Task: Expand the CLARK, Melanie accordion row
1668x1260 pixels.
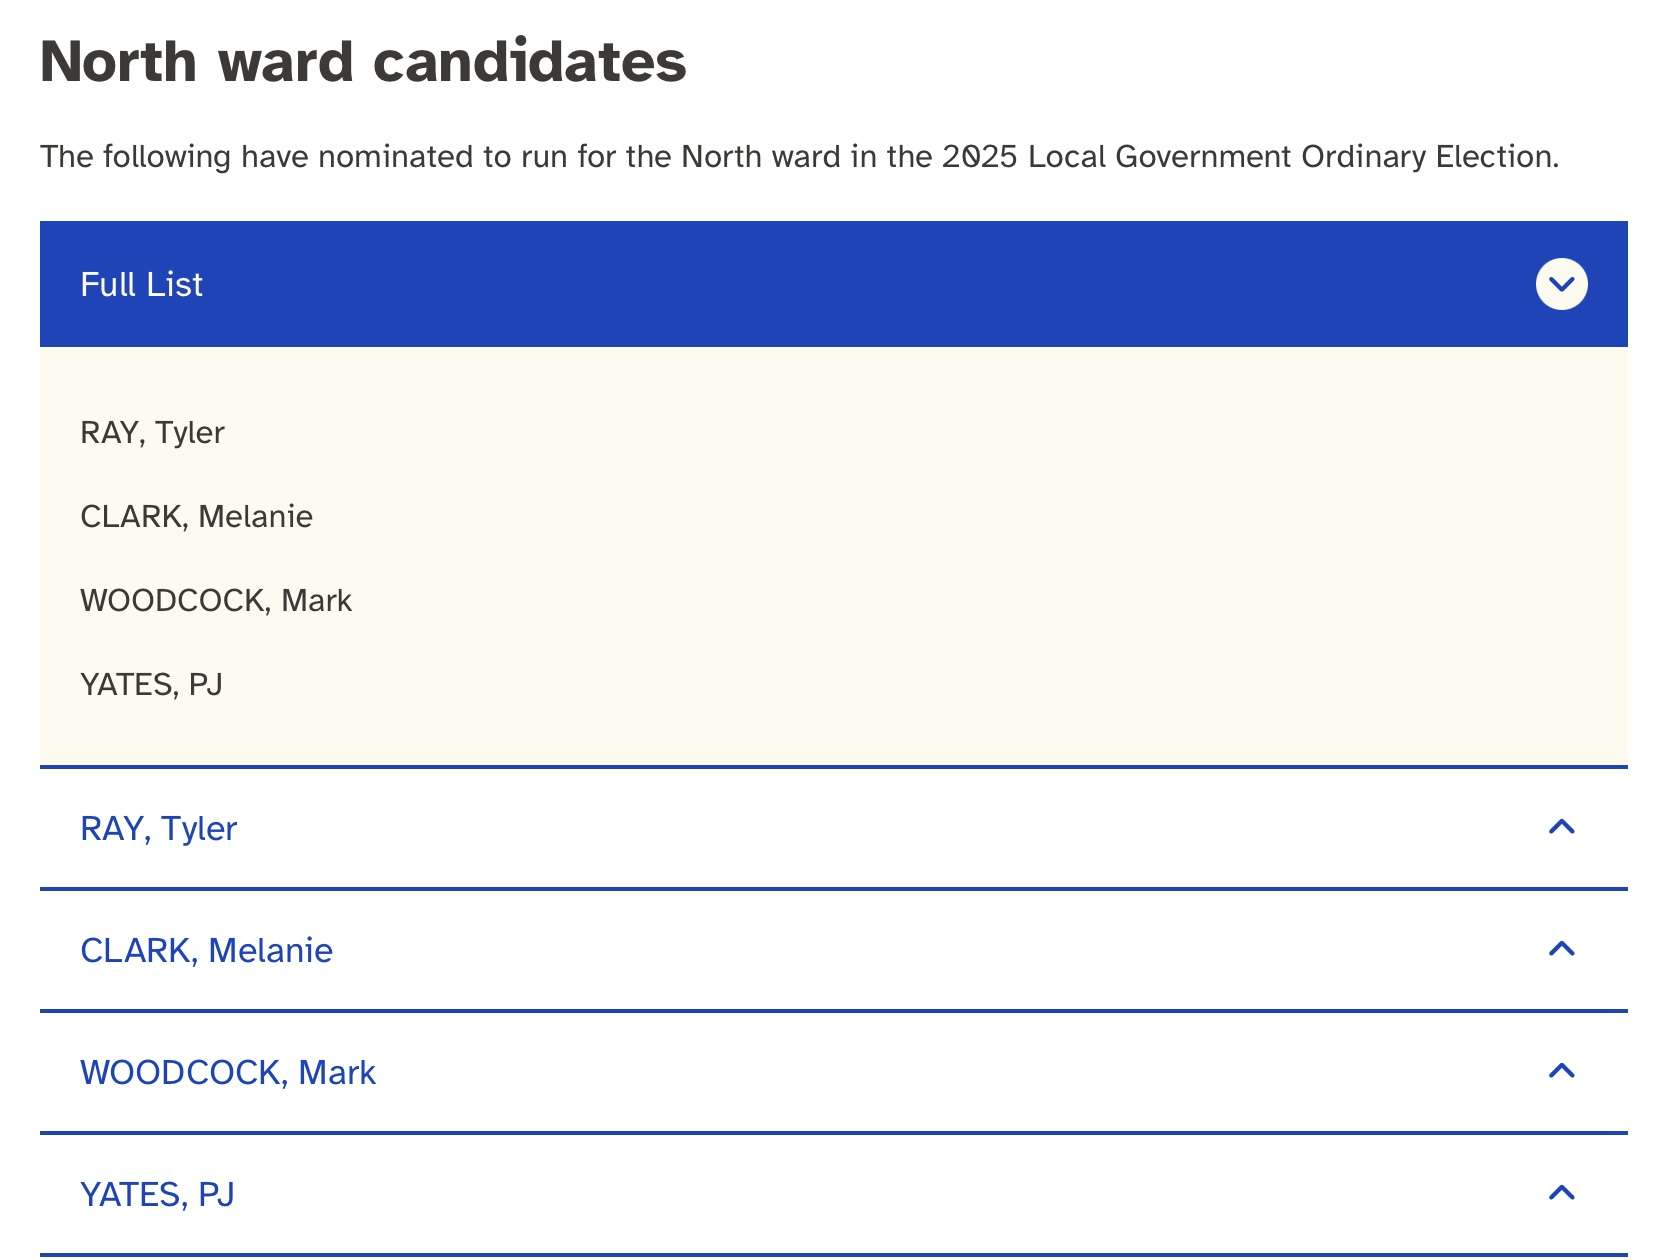Action: [834, 950]
